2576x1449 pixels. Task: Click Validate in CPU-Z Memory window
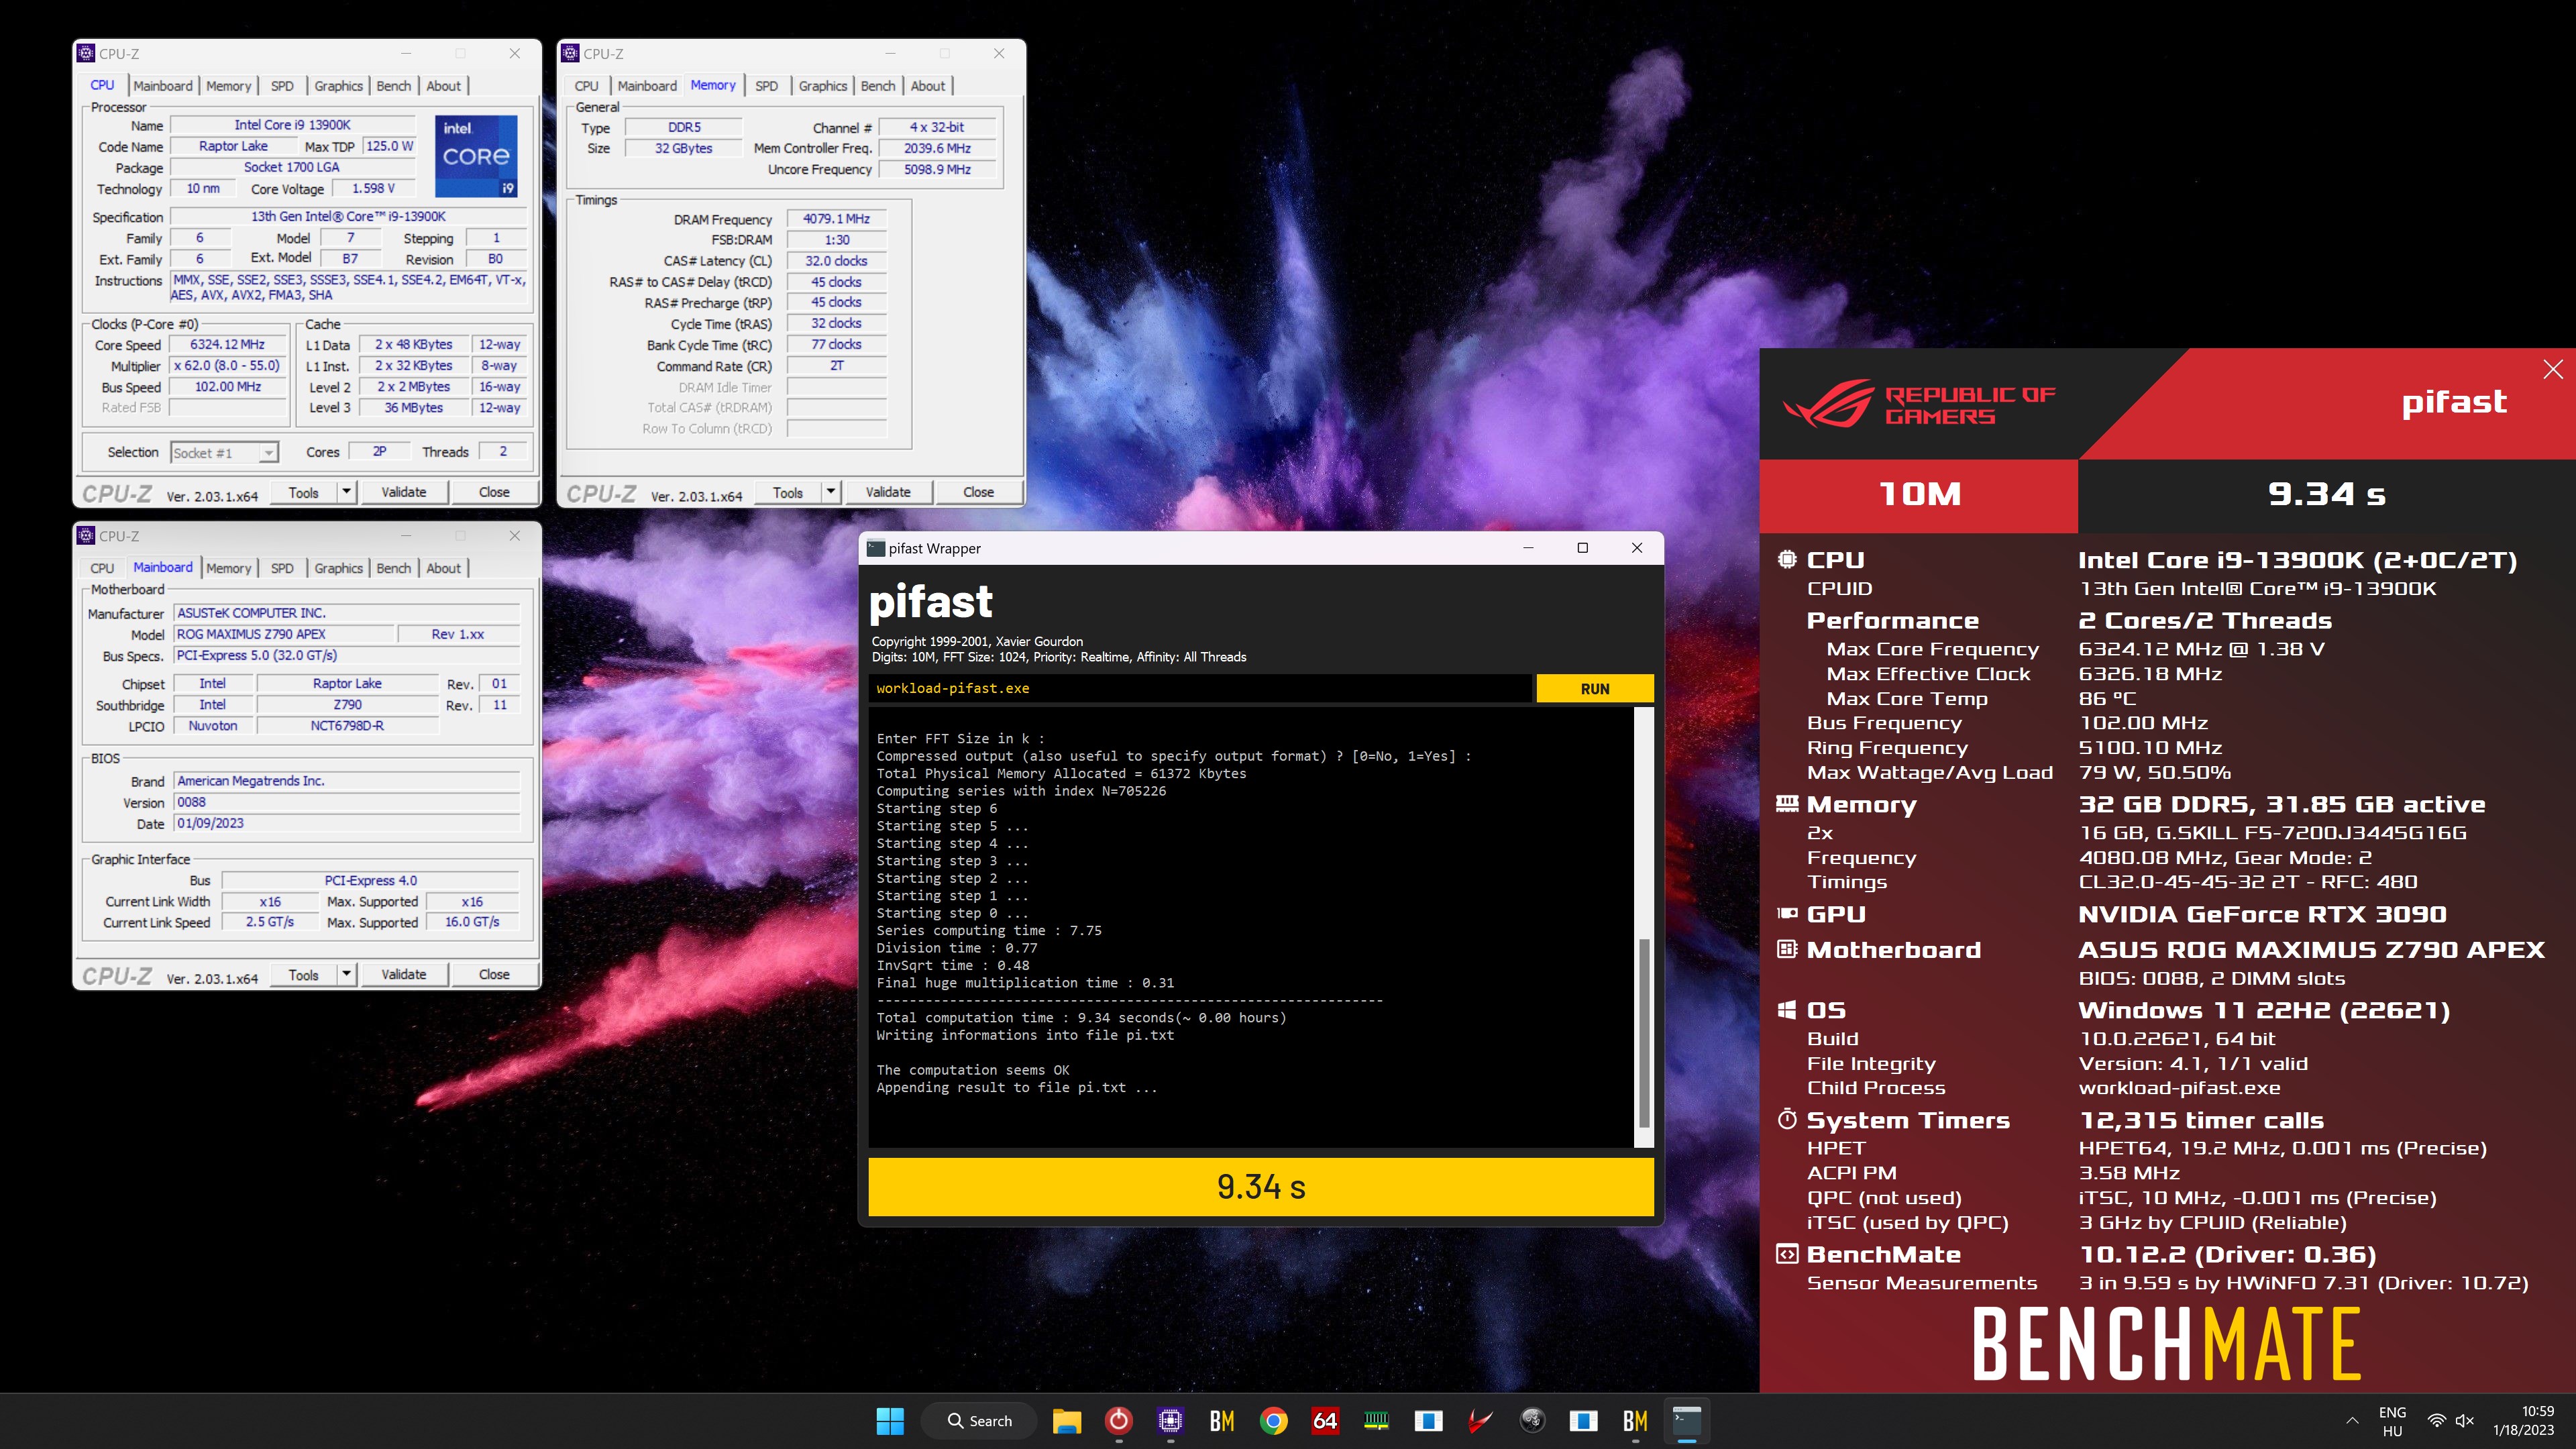point(888,492)
